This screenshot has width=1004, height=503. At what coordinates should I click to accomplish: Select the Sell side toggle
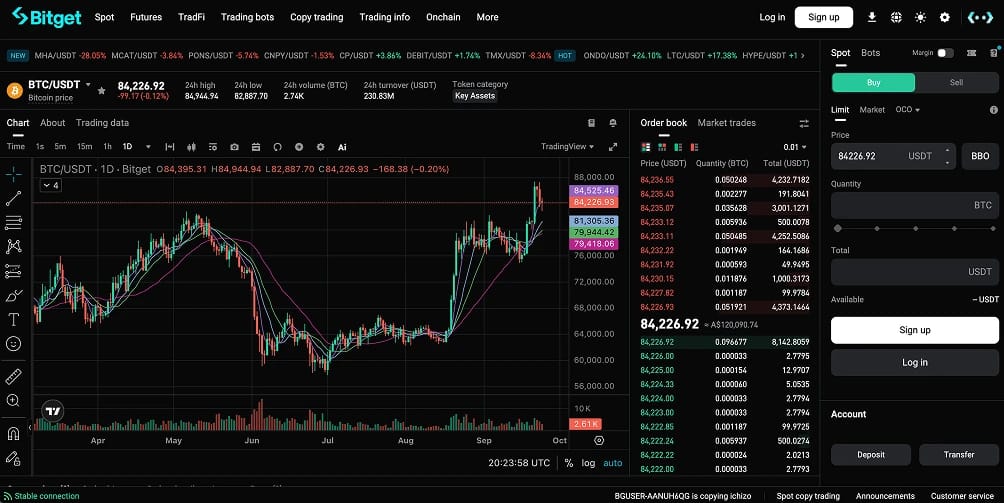click(x=956, y=83)
